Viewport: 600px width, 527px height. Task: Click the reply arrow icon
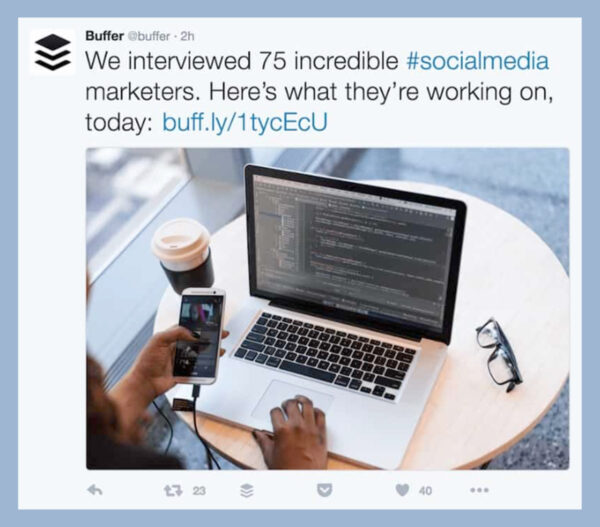pyautogui.click(x=96, y=490)
